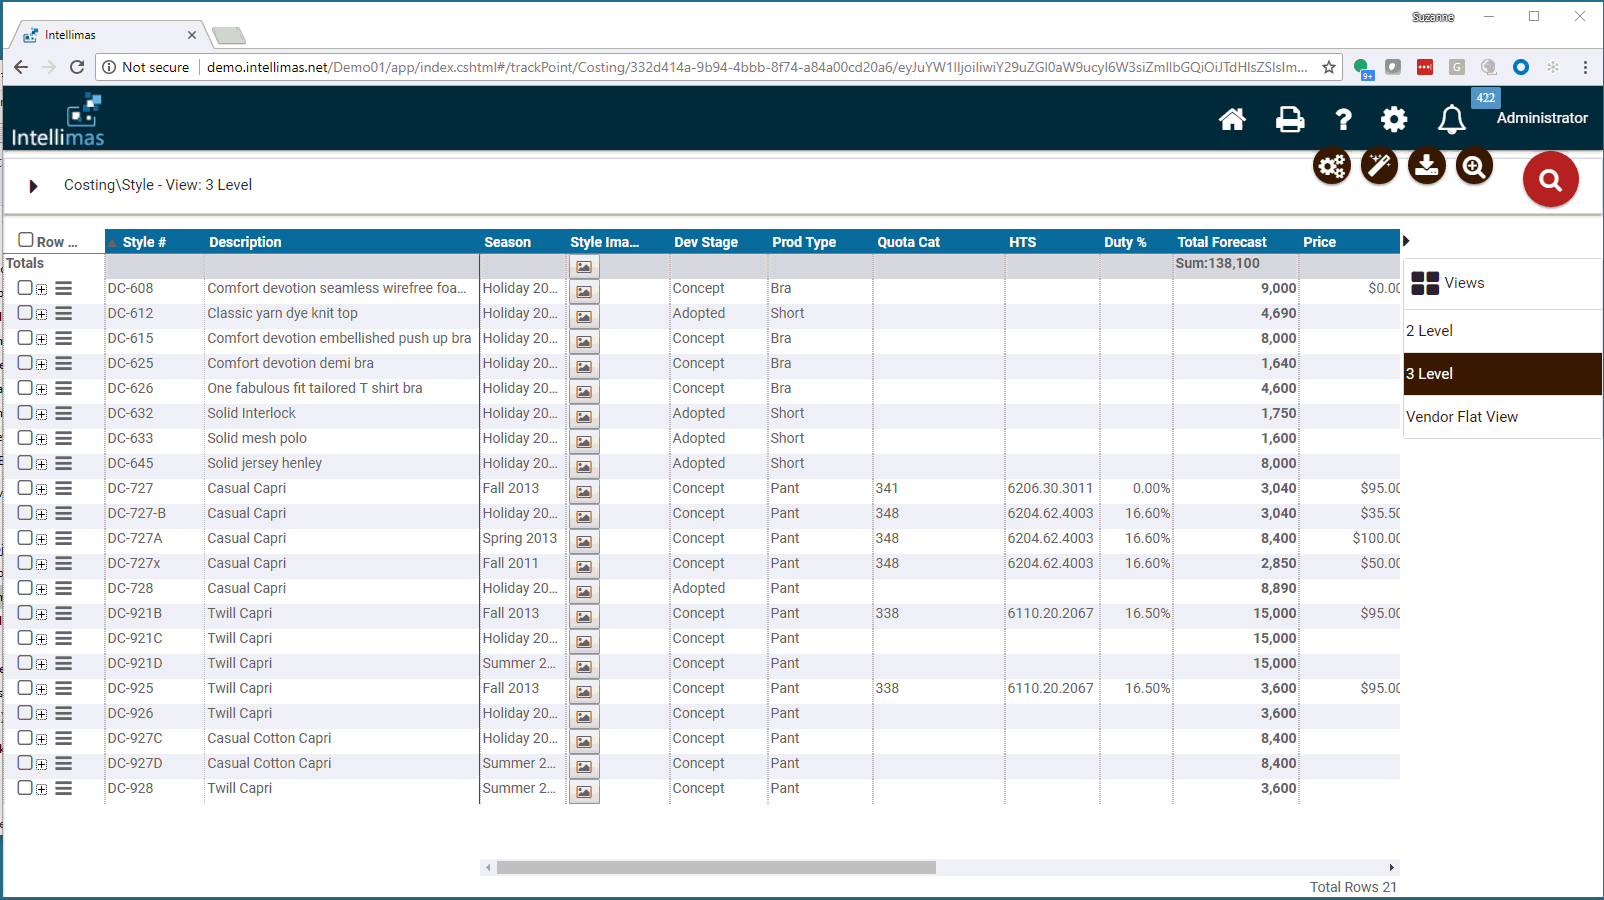The height and width of the screenshot is (900, 1604).
Task: Click the print icon in the header
Action: click(x=1289, y=119)
